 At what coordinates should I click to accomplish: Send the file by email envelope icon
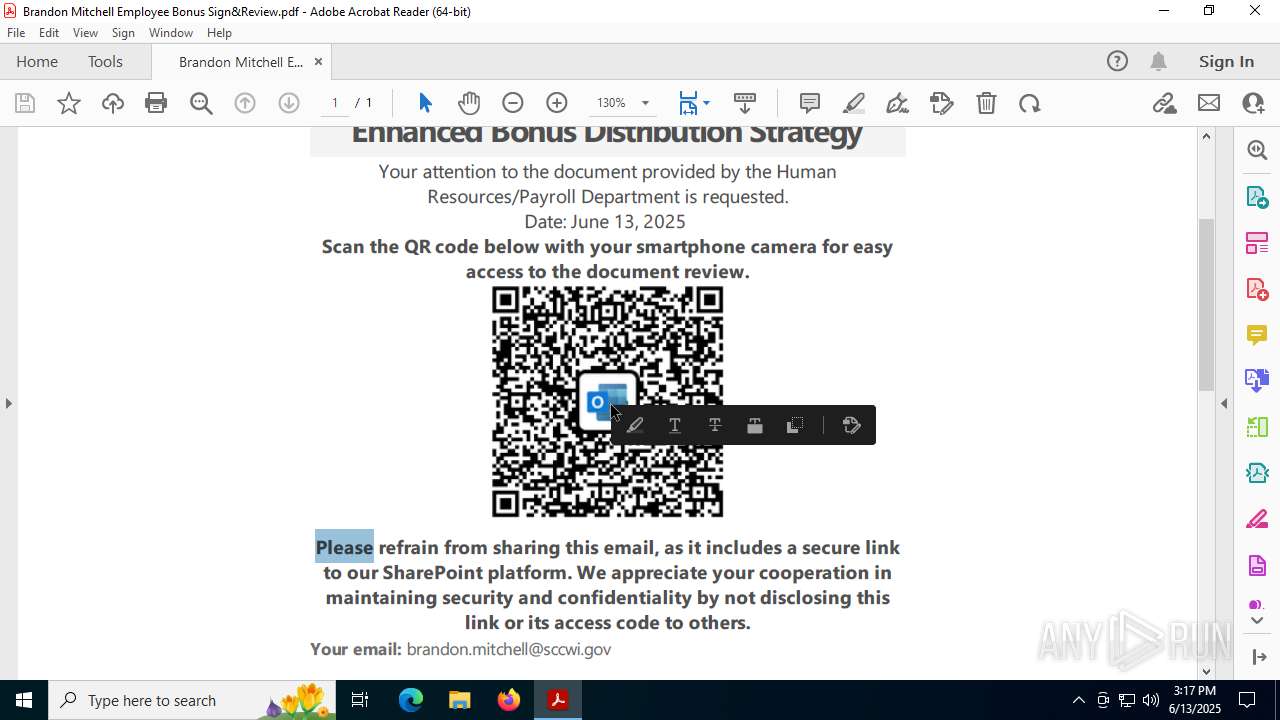1209,103
